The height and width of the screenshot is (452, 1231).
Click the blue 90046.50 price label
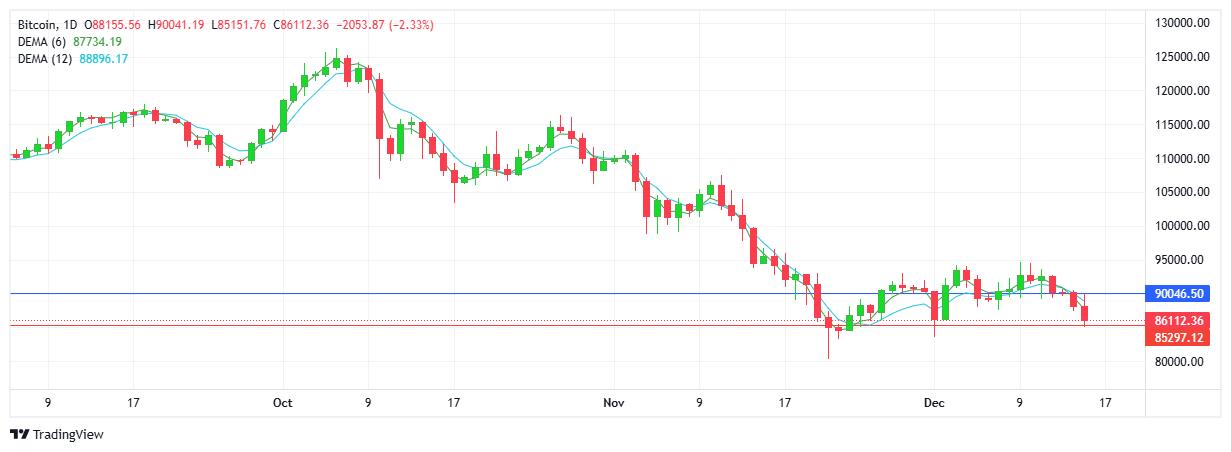point(1182,294)
